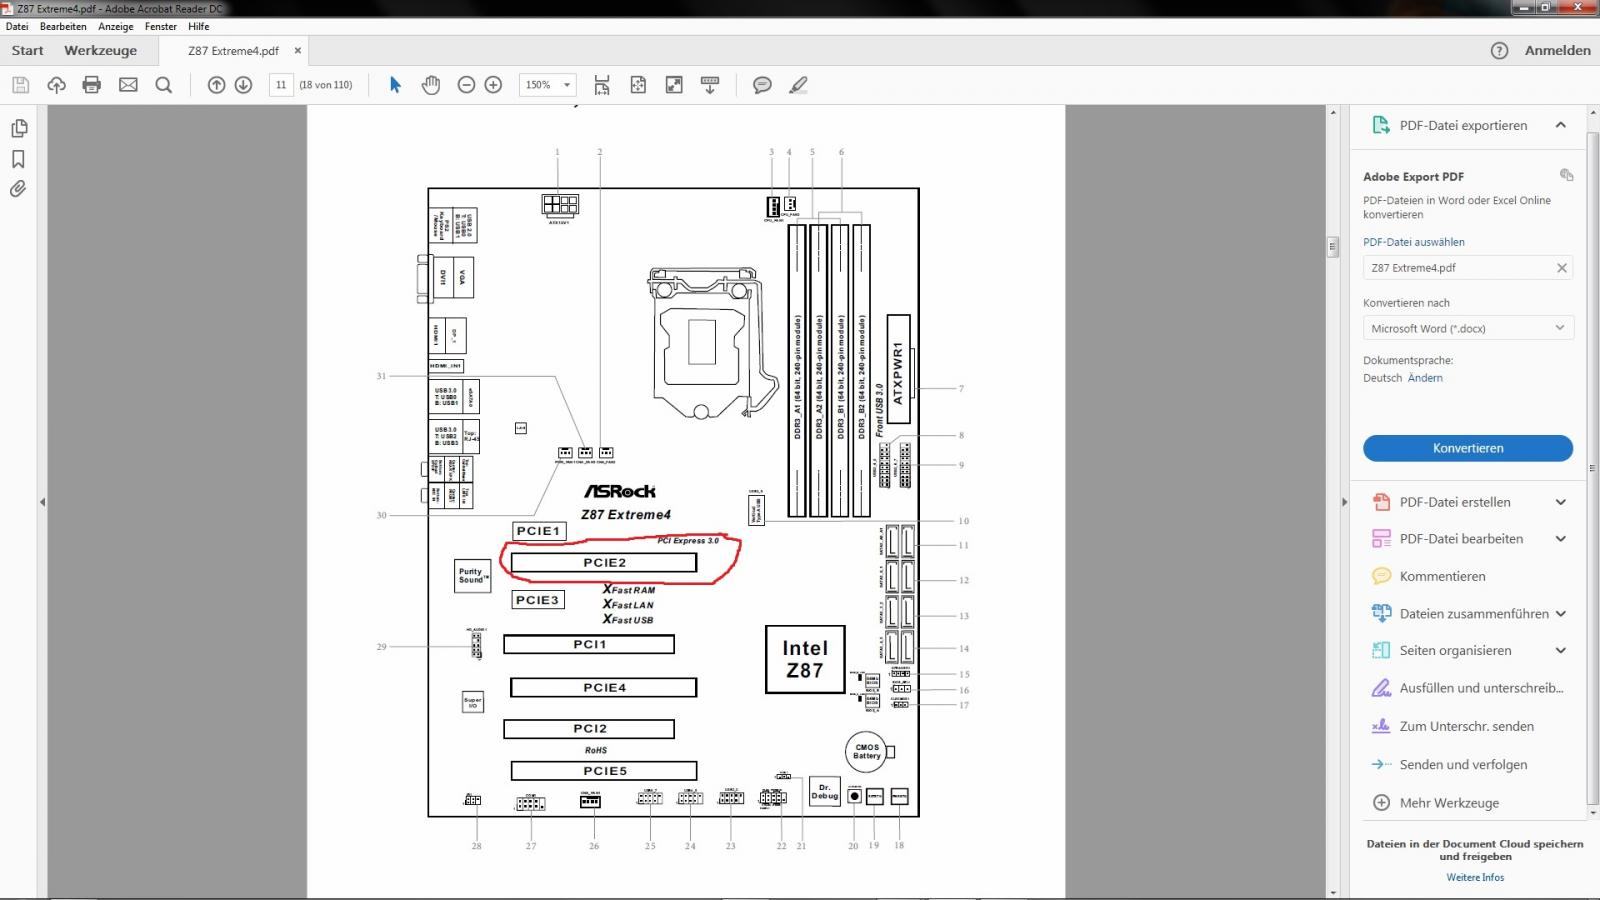Go to previous page arrow
This screenshot has width=1600, height=900.
click(216, 85)
